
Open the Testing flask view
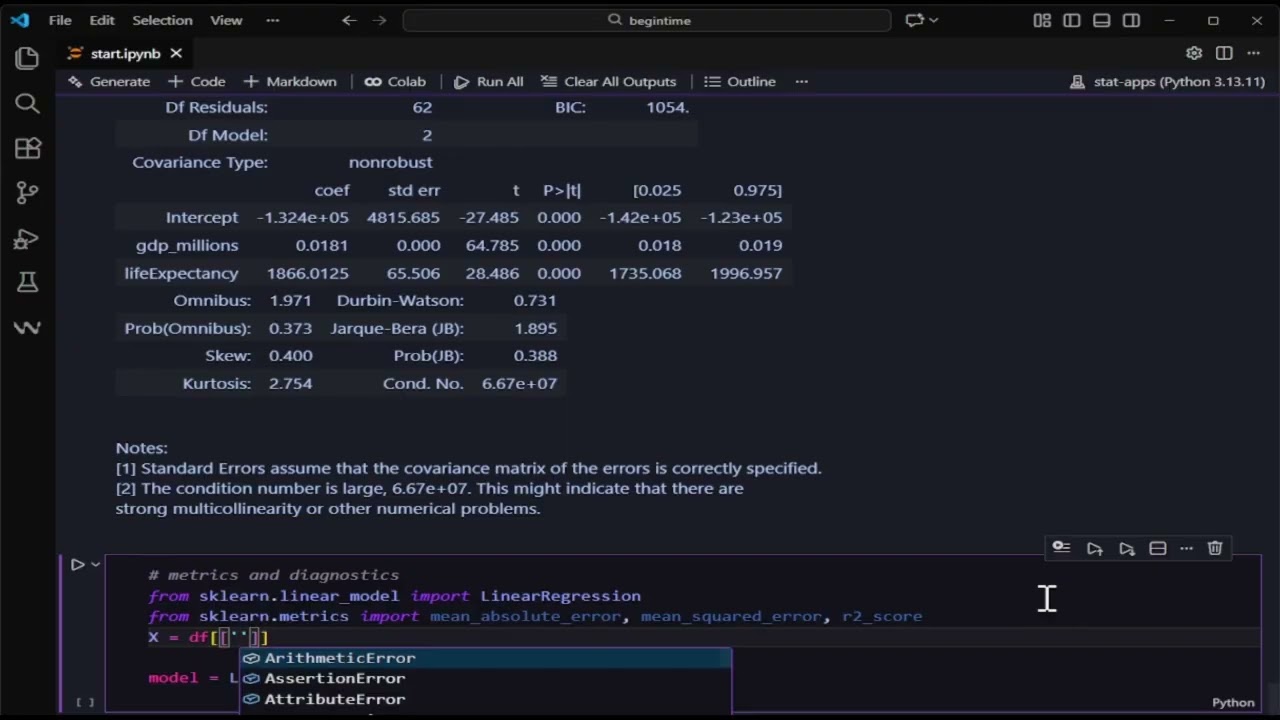27,283
